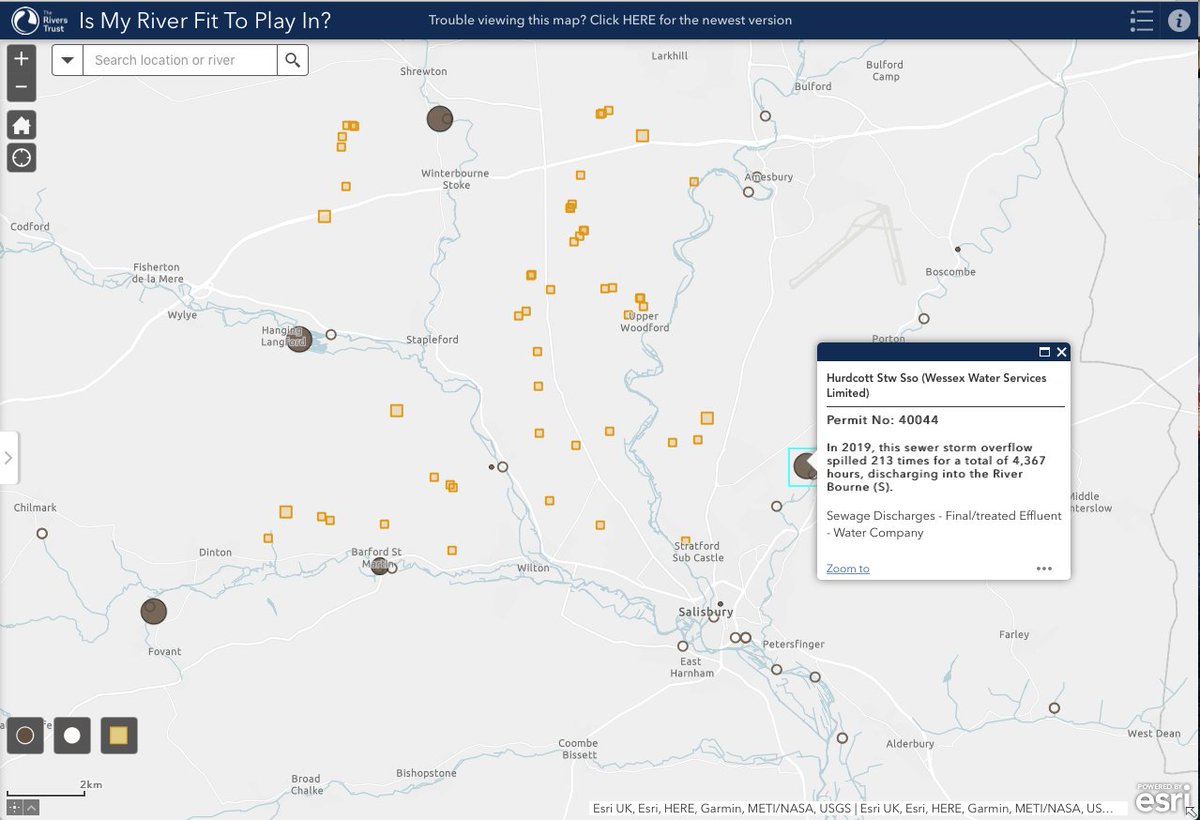Open popup more options ellipsis

[x=1044, y=568]
